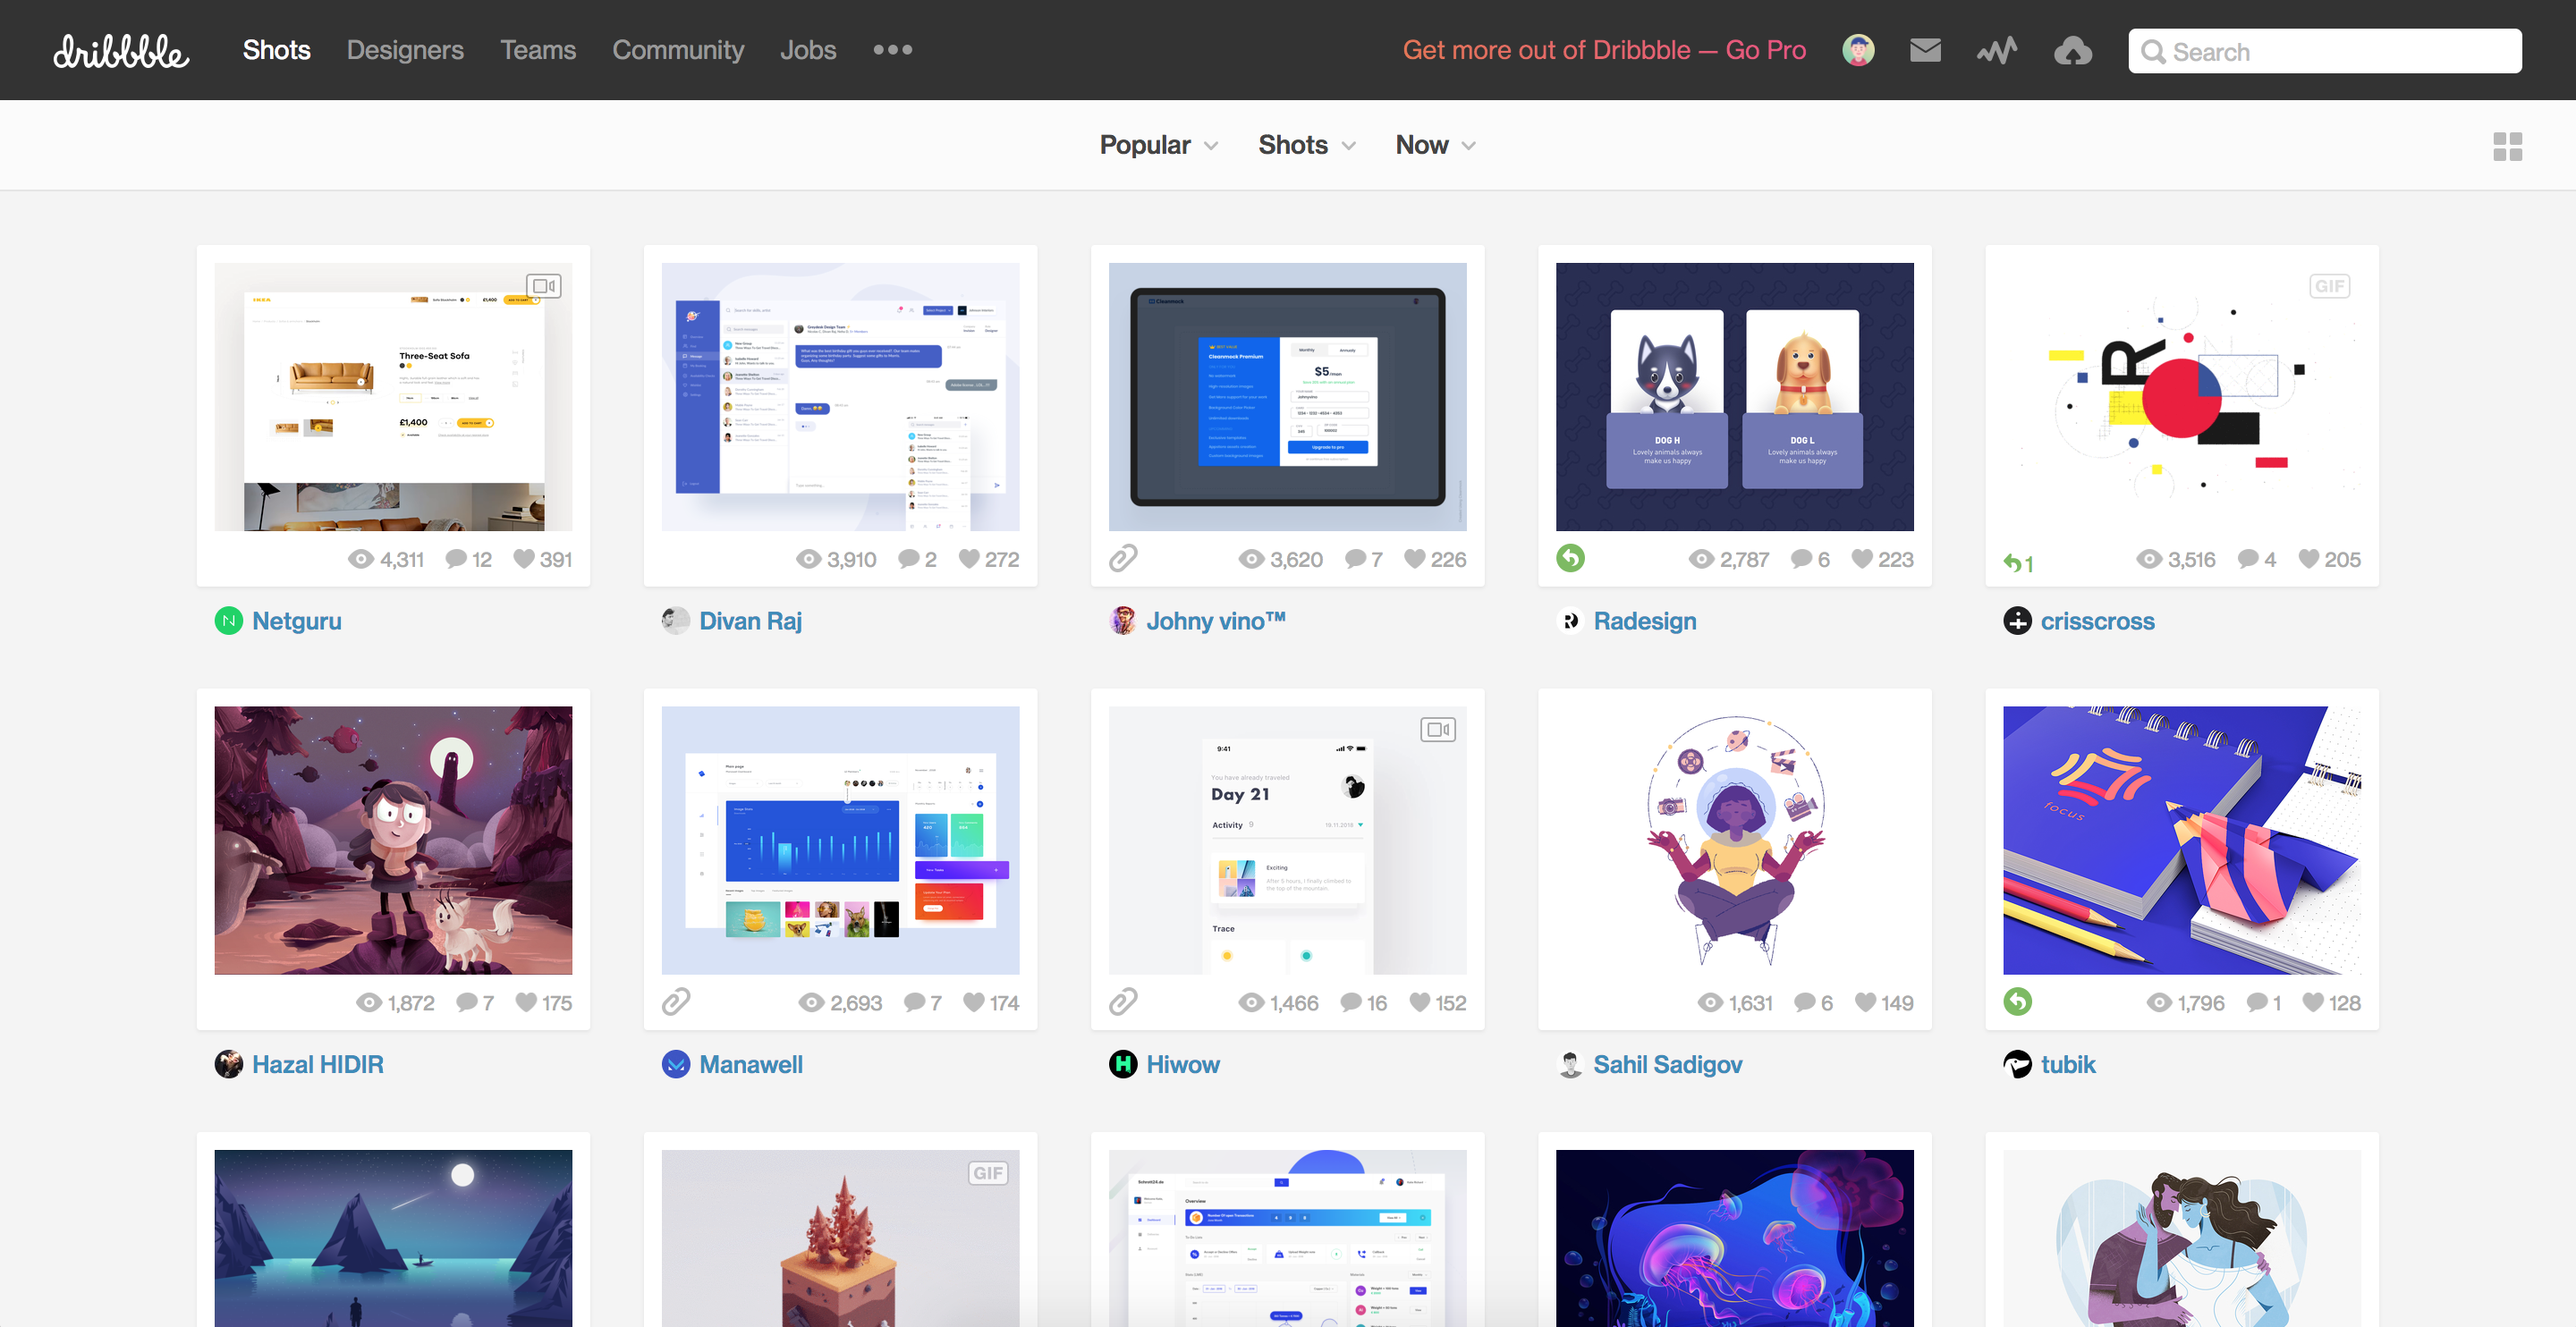Image resolution: width=2576 pixels, height=1327 pixels.
Task: Expand the Now timeframe dropdown
Action: click(1435, 145)
